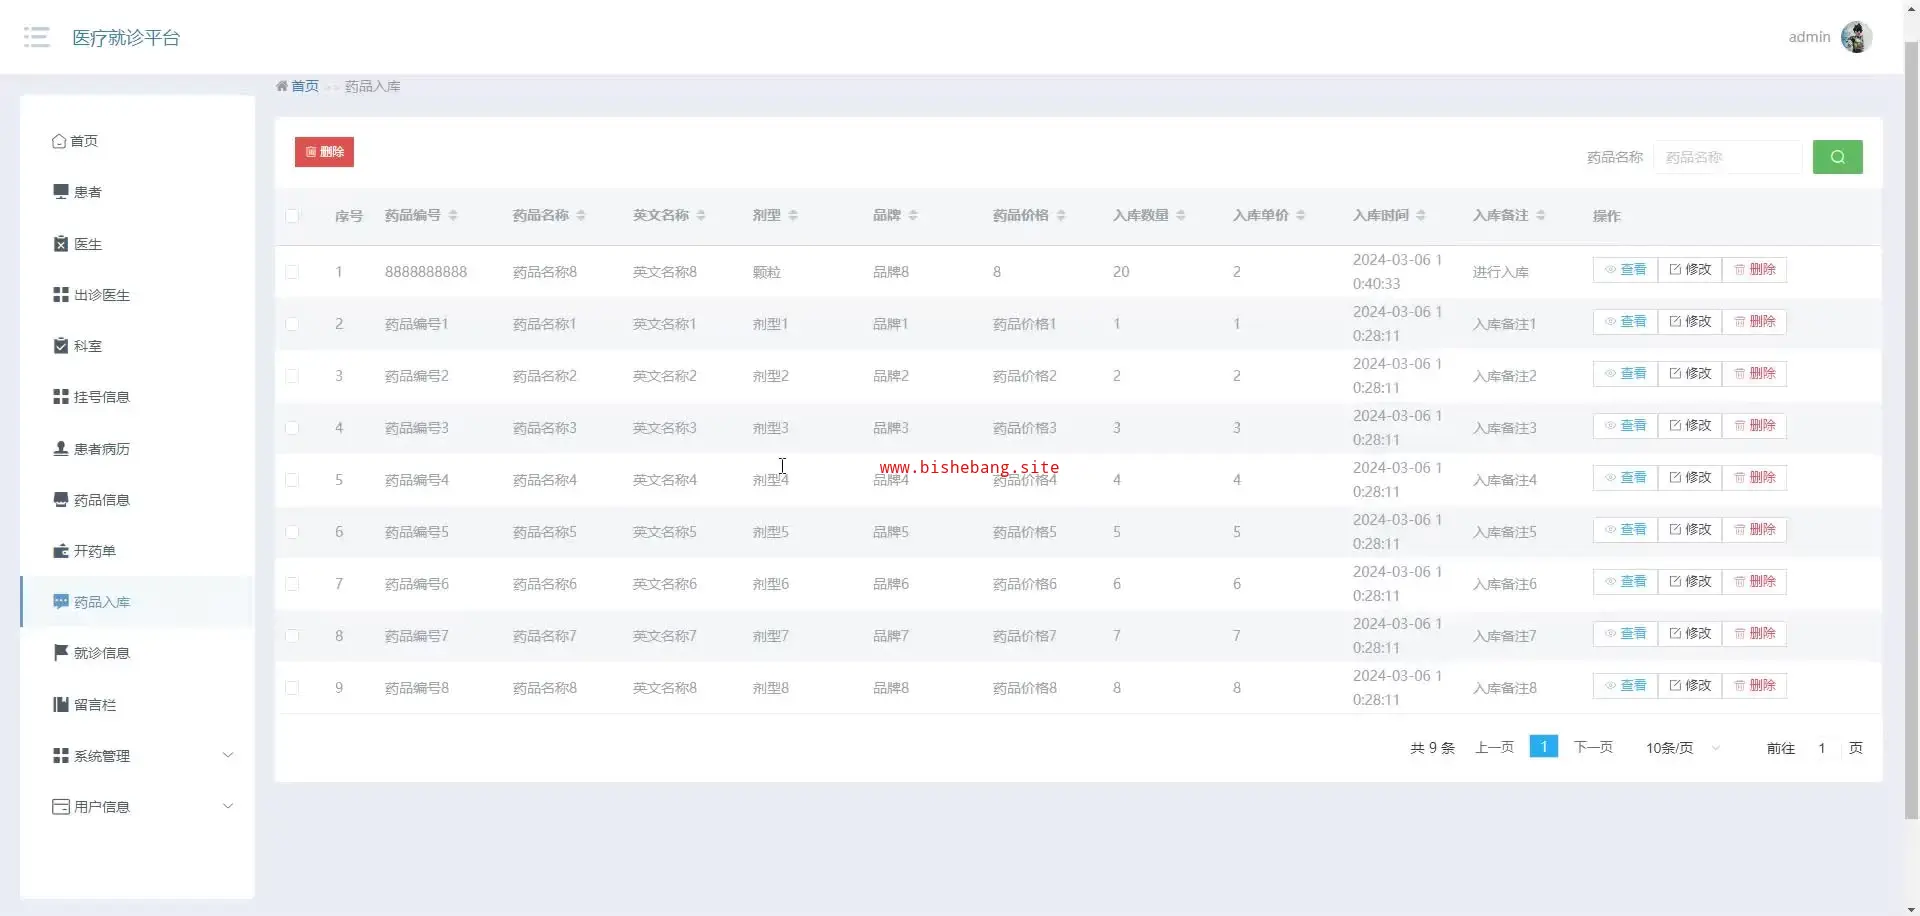Click 修改 for row 3
This screenshot has width=1920, height=916.
click(x=1690, y=374)
